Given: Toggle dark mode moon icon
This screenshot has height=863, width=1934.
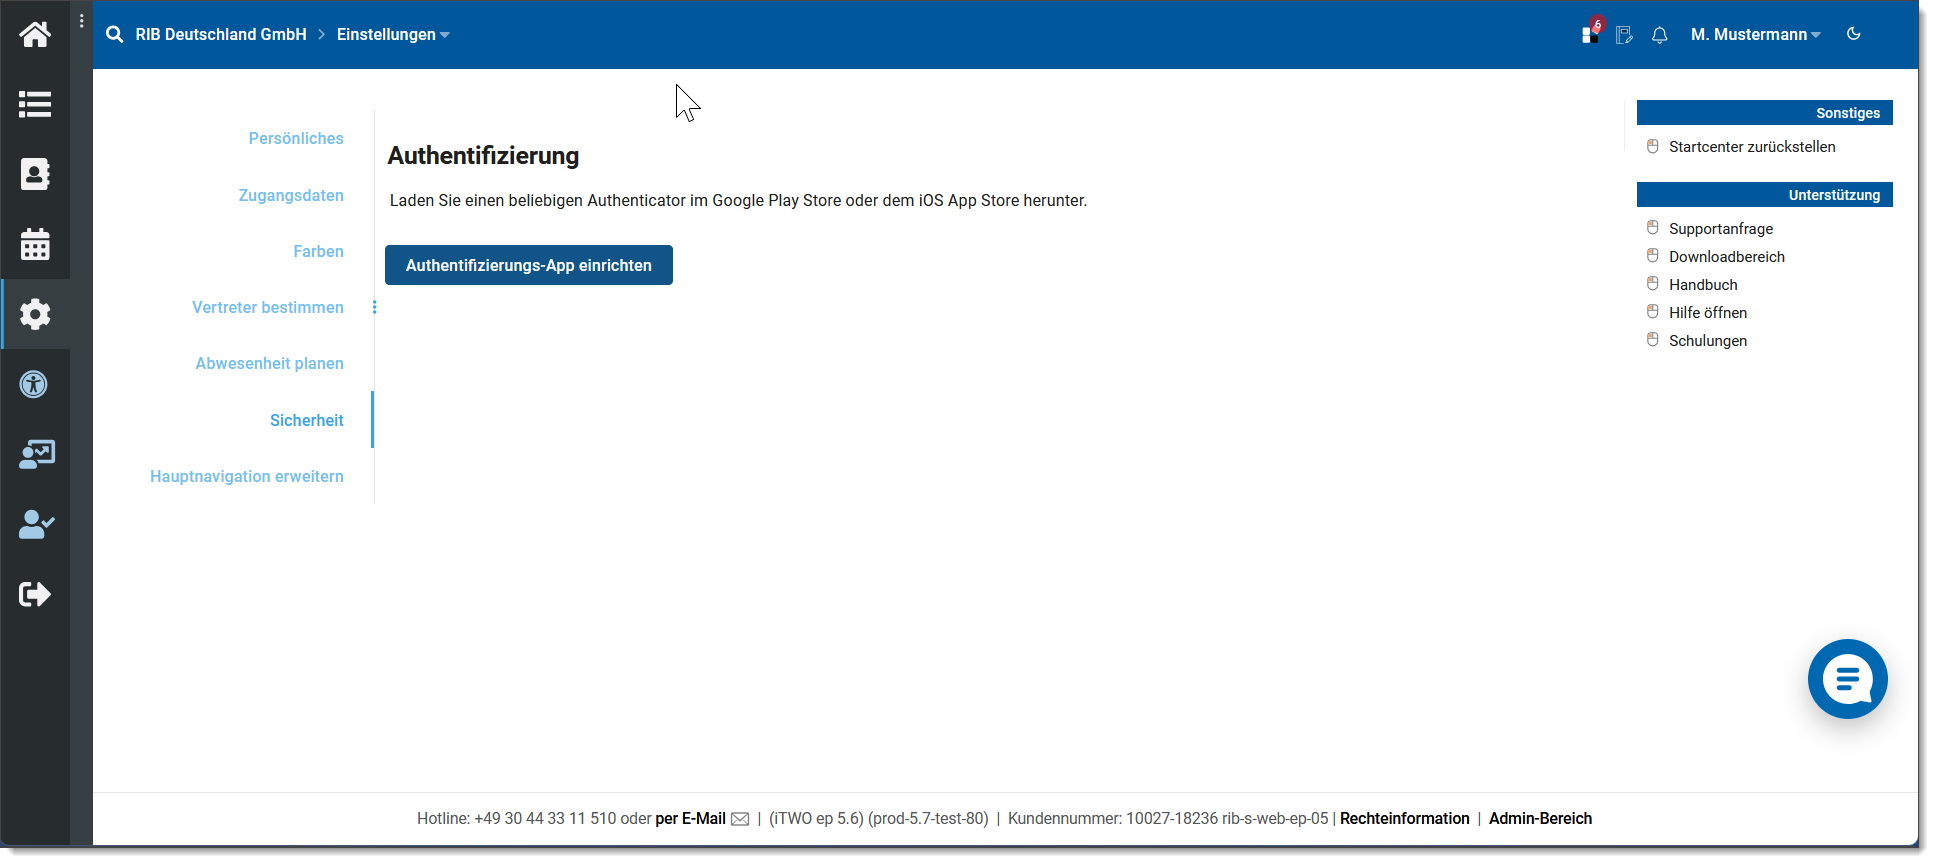Looking at the screenshot, I should pyautogui.click(x=1853, y=34).
